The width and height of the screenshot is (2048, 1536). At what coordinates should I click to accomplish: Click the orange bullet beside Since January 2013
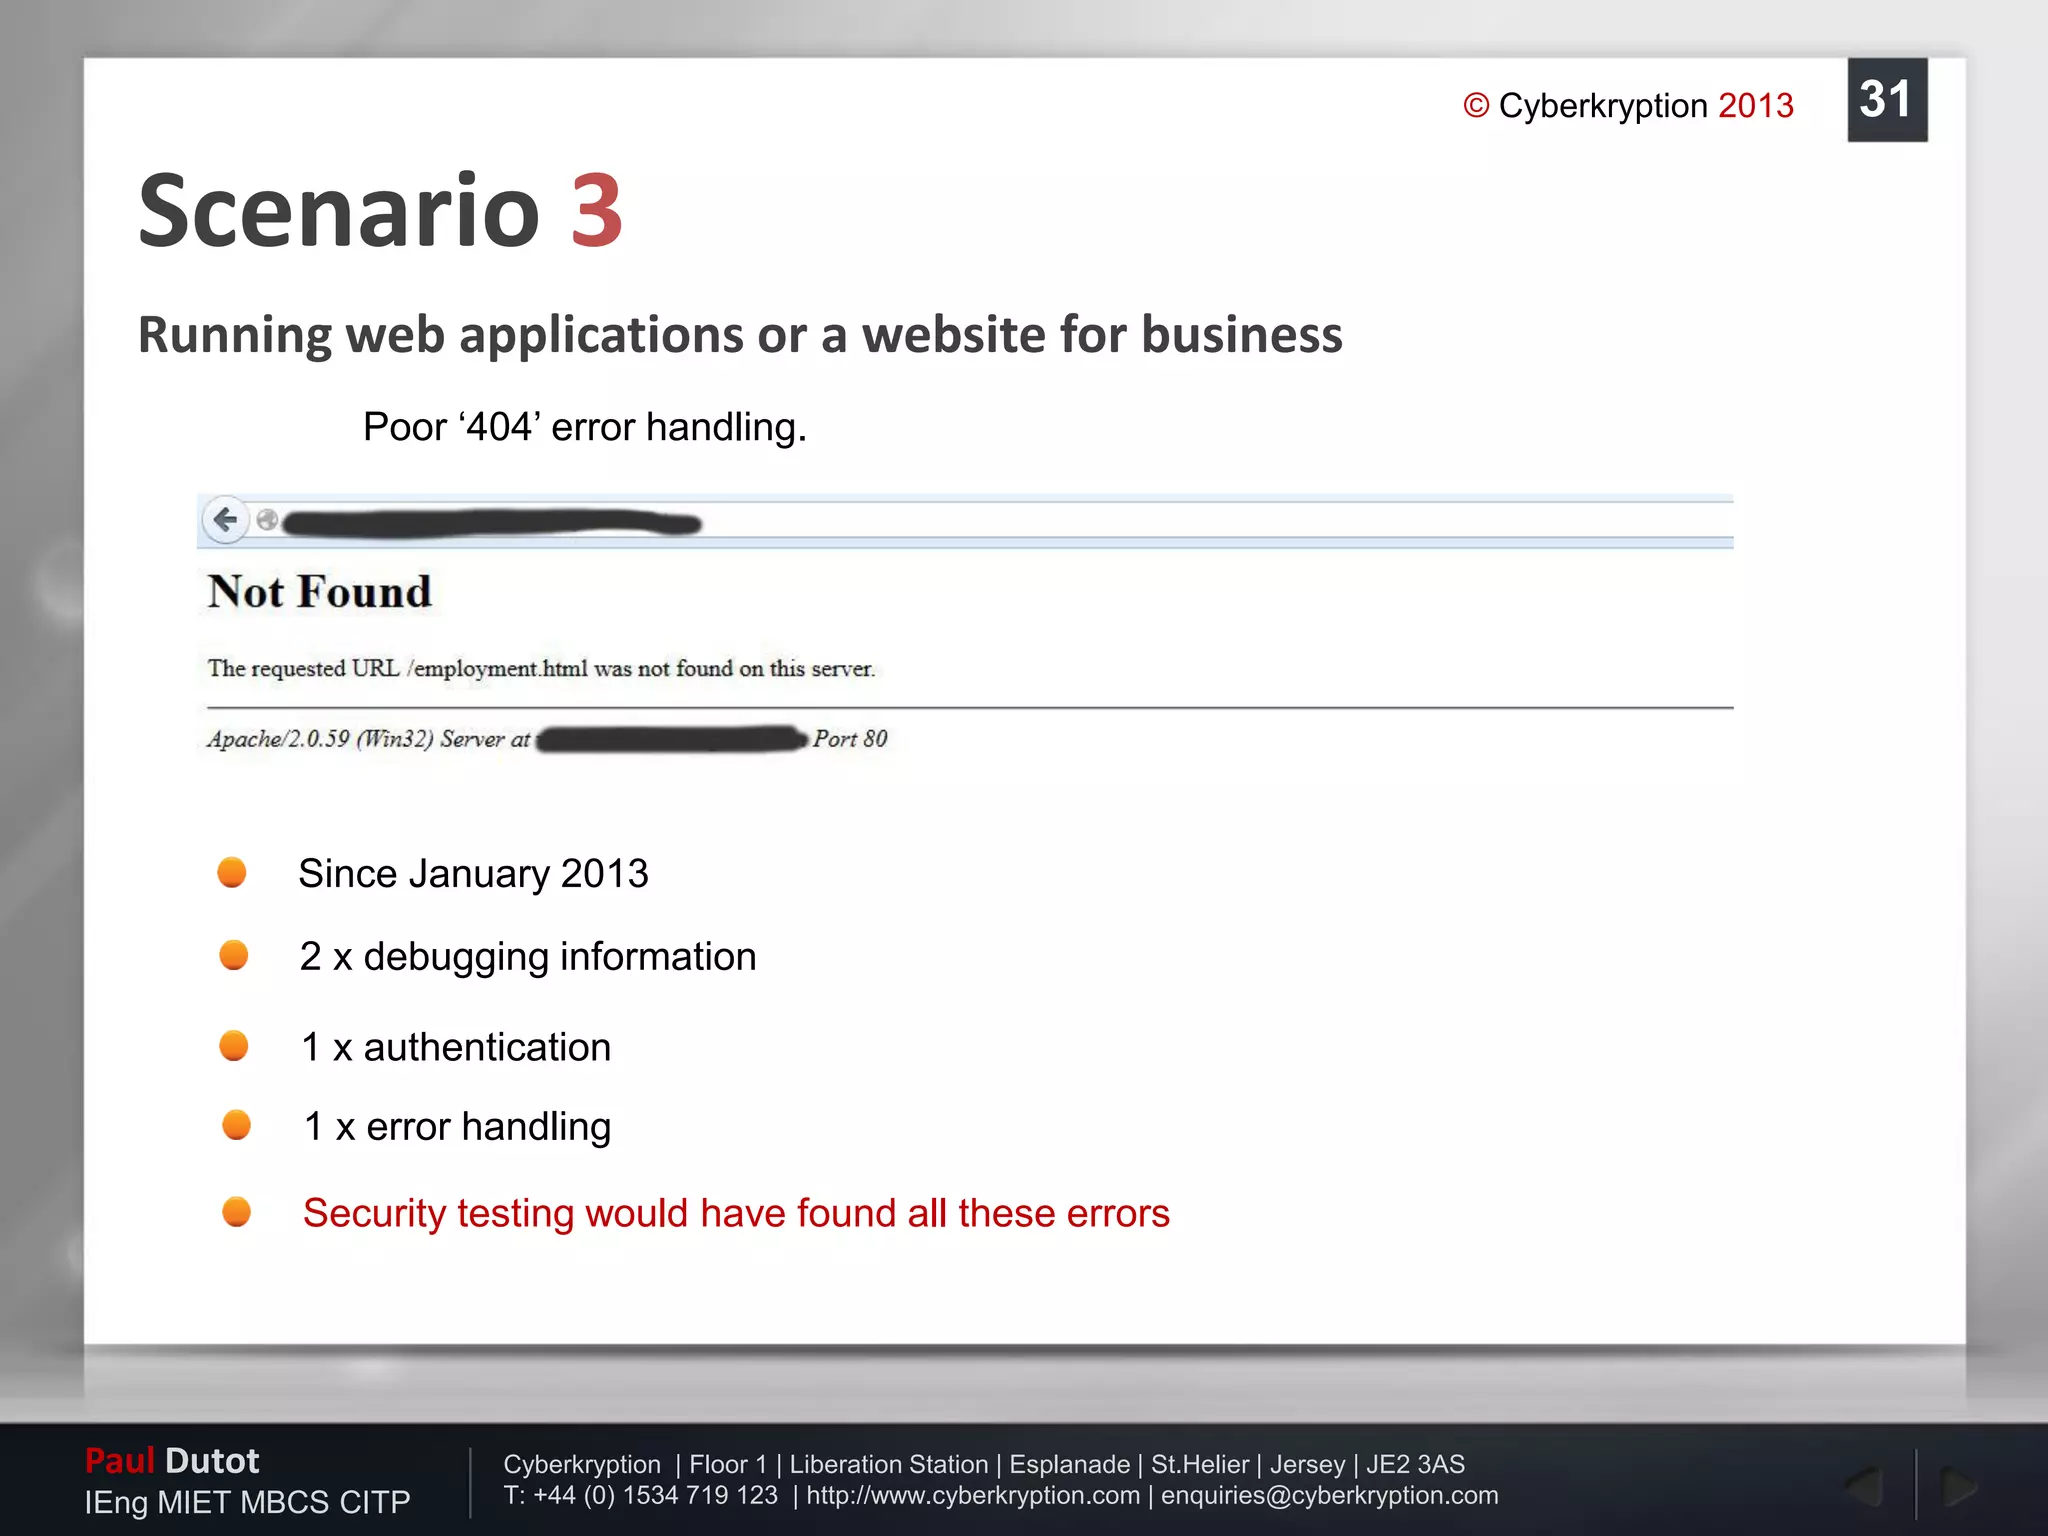click(x=232, y=872)
